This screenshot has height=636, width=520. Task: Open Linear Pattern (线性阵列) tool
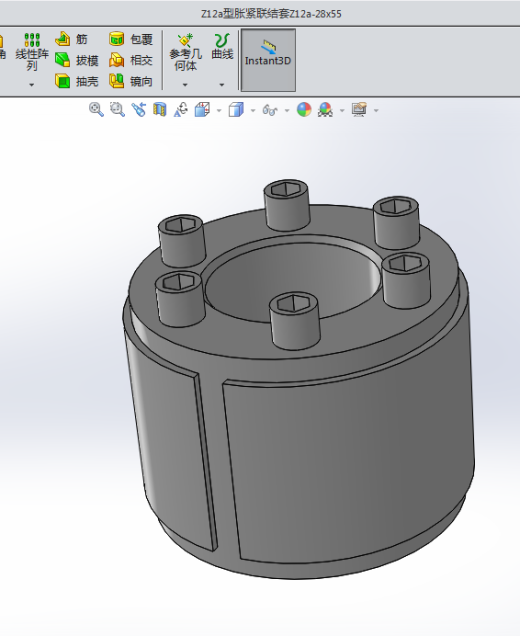click(32, 52)
